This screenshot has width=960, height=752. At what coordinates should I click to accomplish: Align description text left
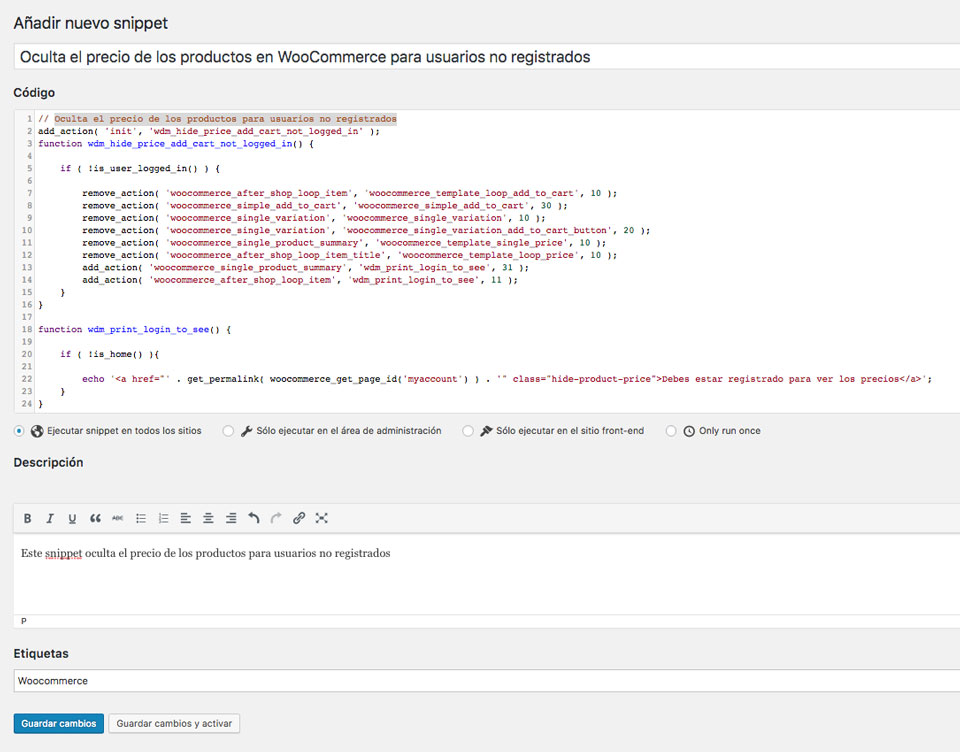186,519
